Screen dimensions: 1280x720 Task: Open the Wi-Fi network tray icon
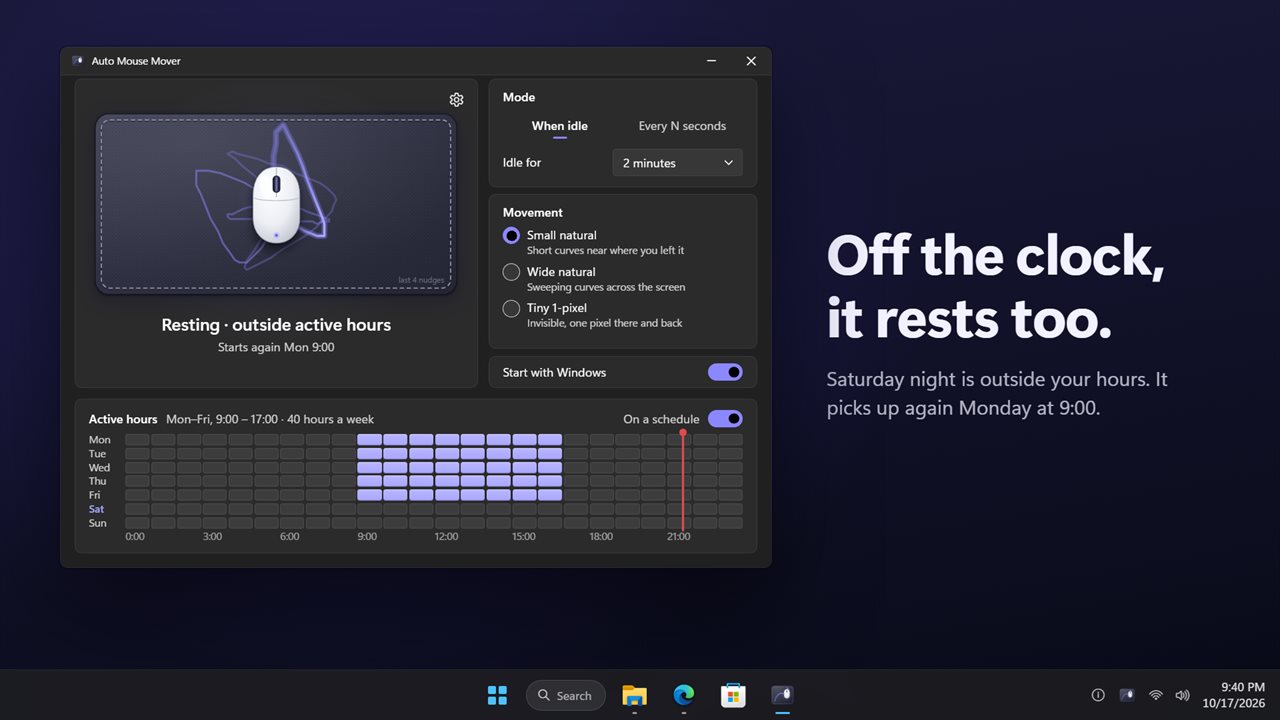[x=1155, y=695]
